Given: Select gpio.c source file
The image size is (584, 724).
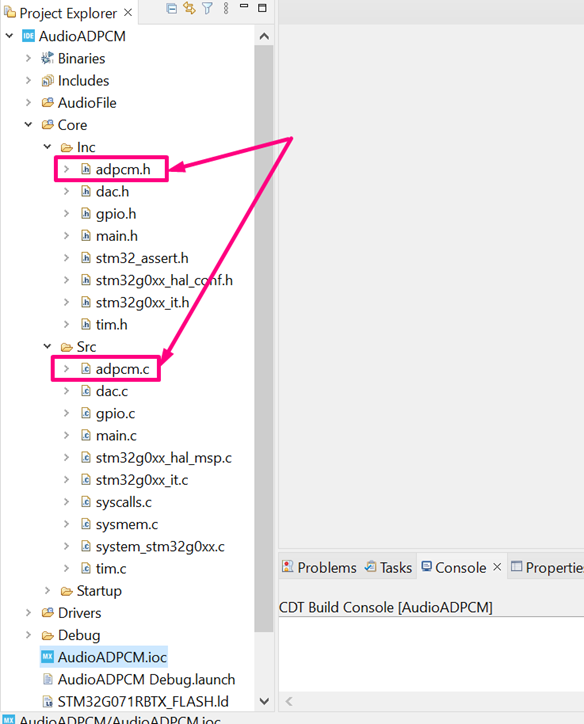Looking at the screenshot, I should click(x=115, y=413).
